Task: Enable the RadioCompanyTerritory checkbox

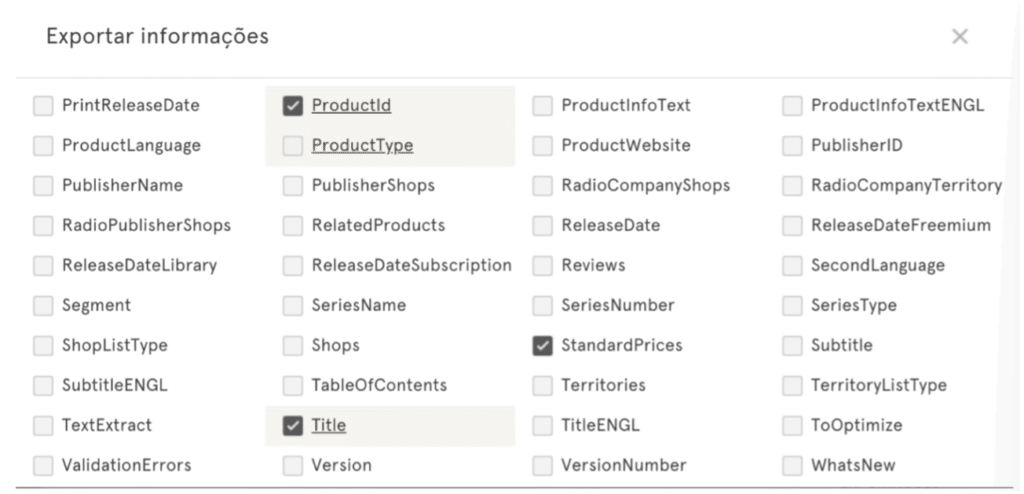Action: pos(793,186)
